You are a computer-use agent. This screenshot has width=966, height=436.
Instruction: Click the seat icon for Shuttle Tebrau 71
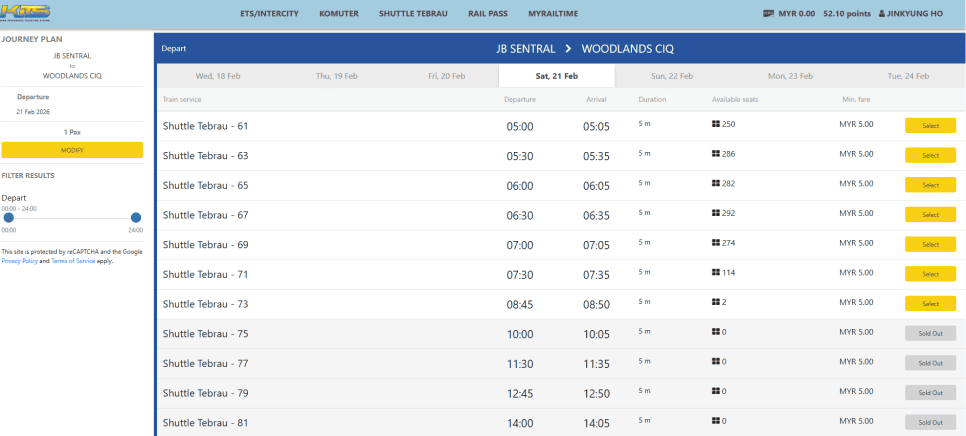click(x=716, y=272)
